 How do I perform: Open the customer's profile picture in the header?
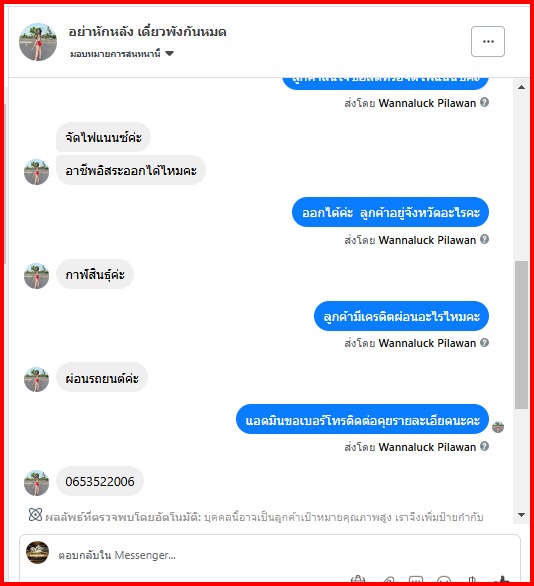(x=38, y=42)
